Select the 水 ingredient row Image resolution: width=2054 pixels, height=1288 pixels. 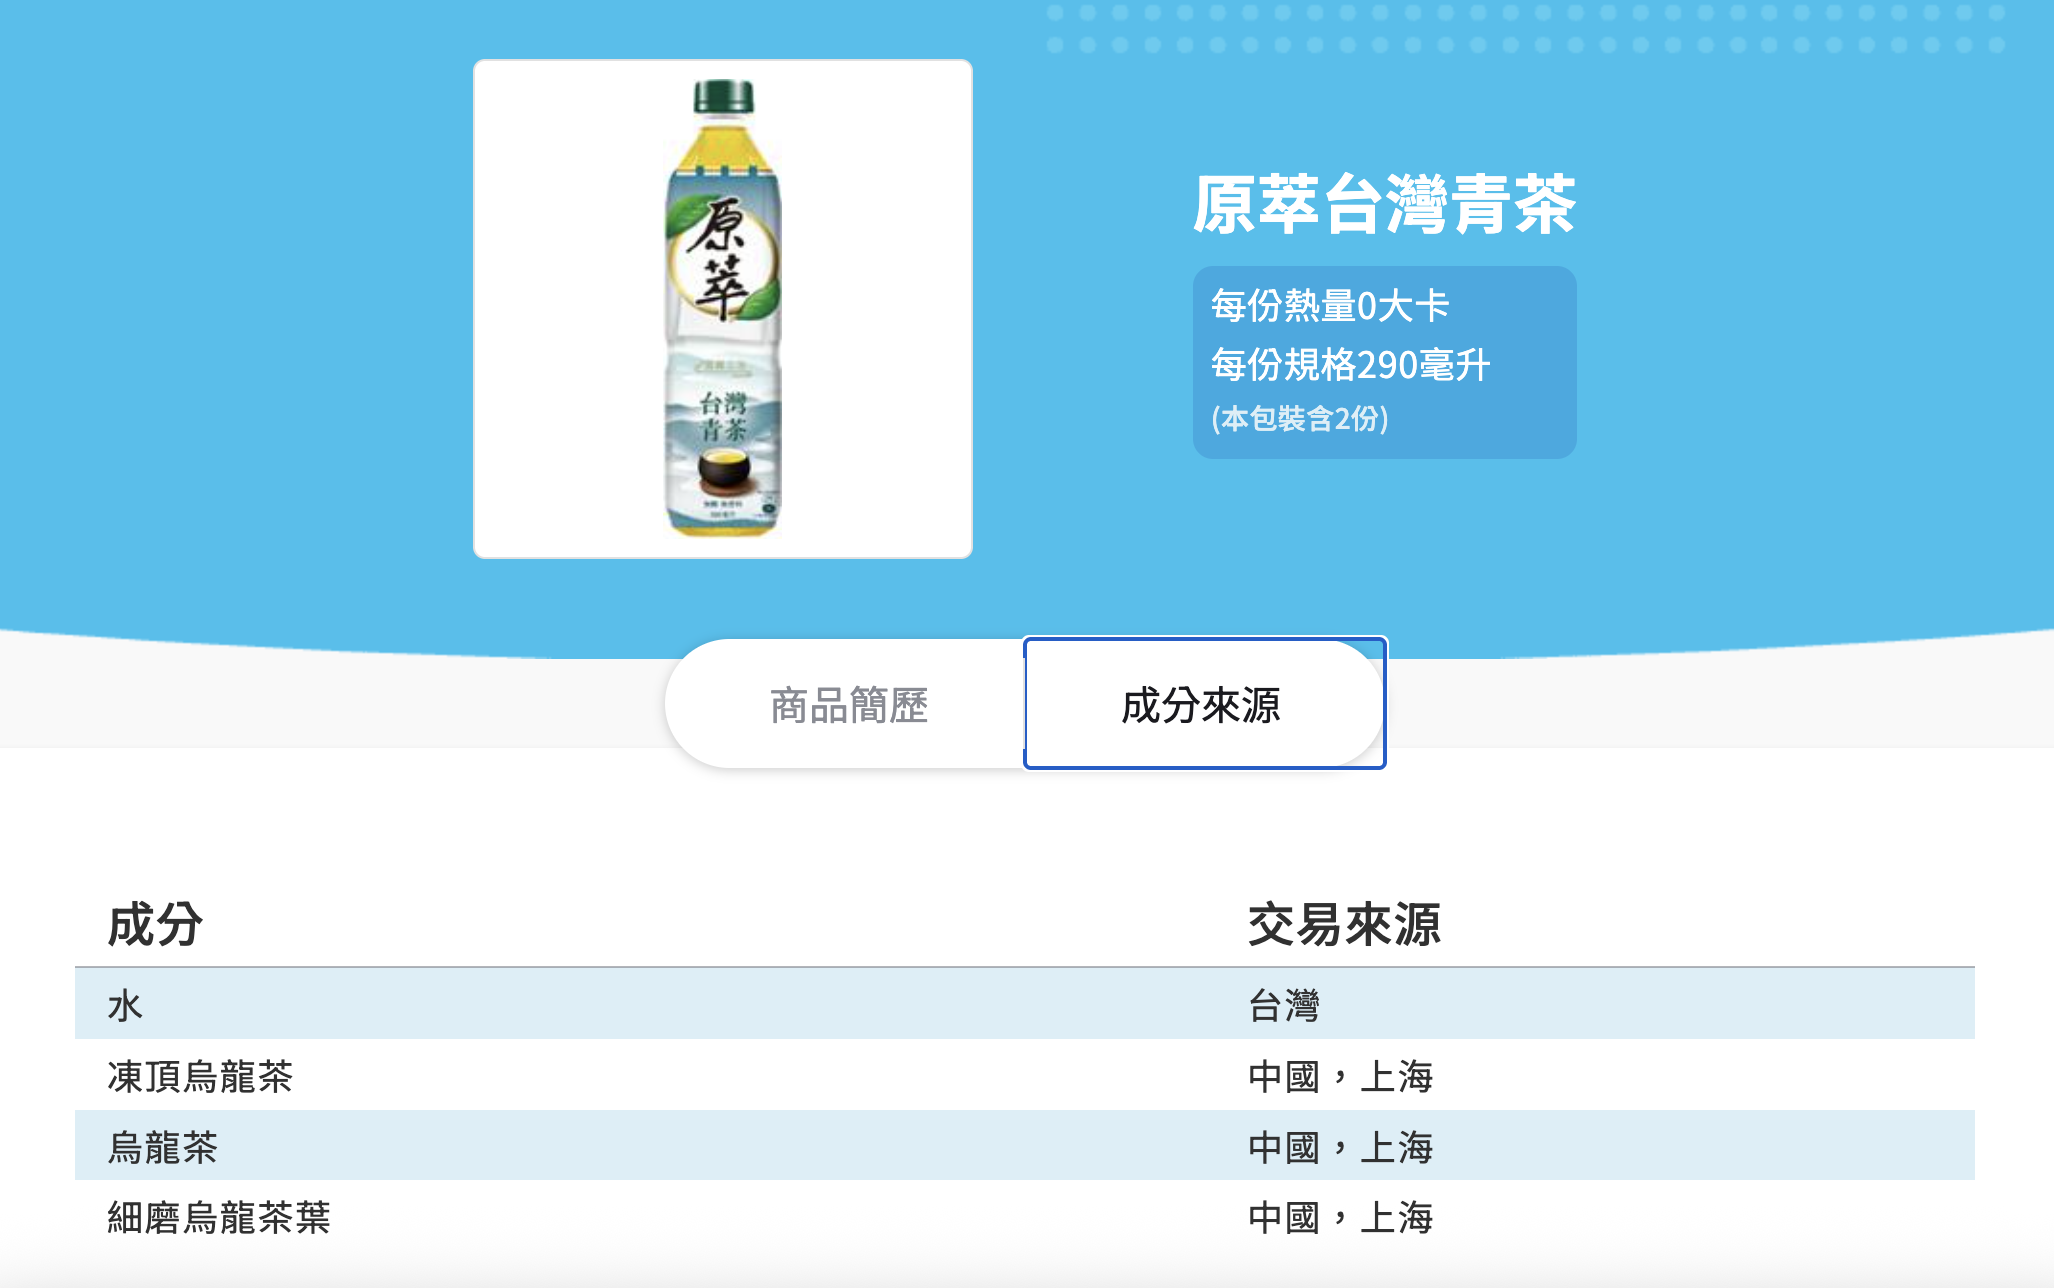pyautogui.click(x=1025, y=1004)
